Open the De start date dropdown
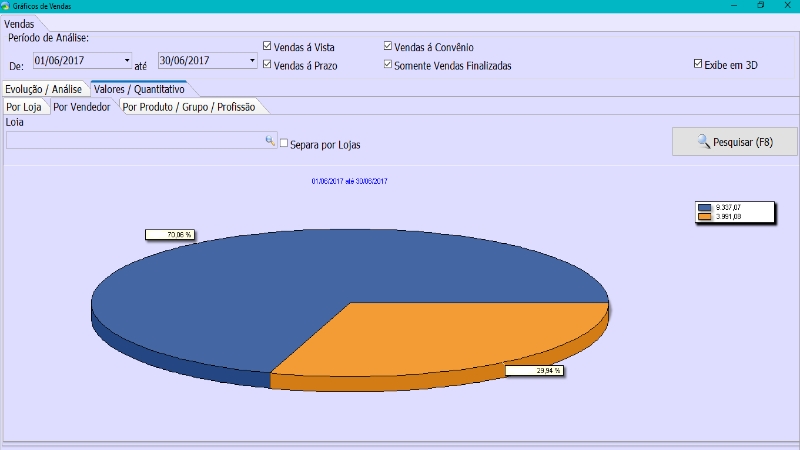 pyautogui.click(x=127, y=60)
